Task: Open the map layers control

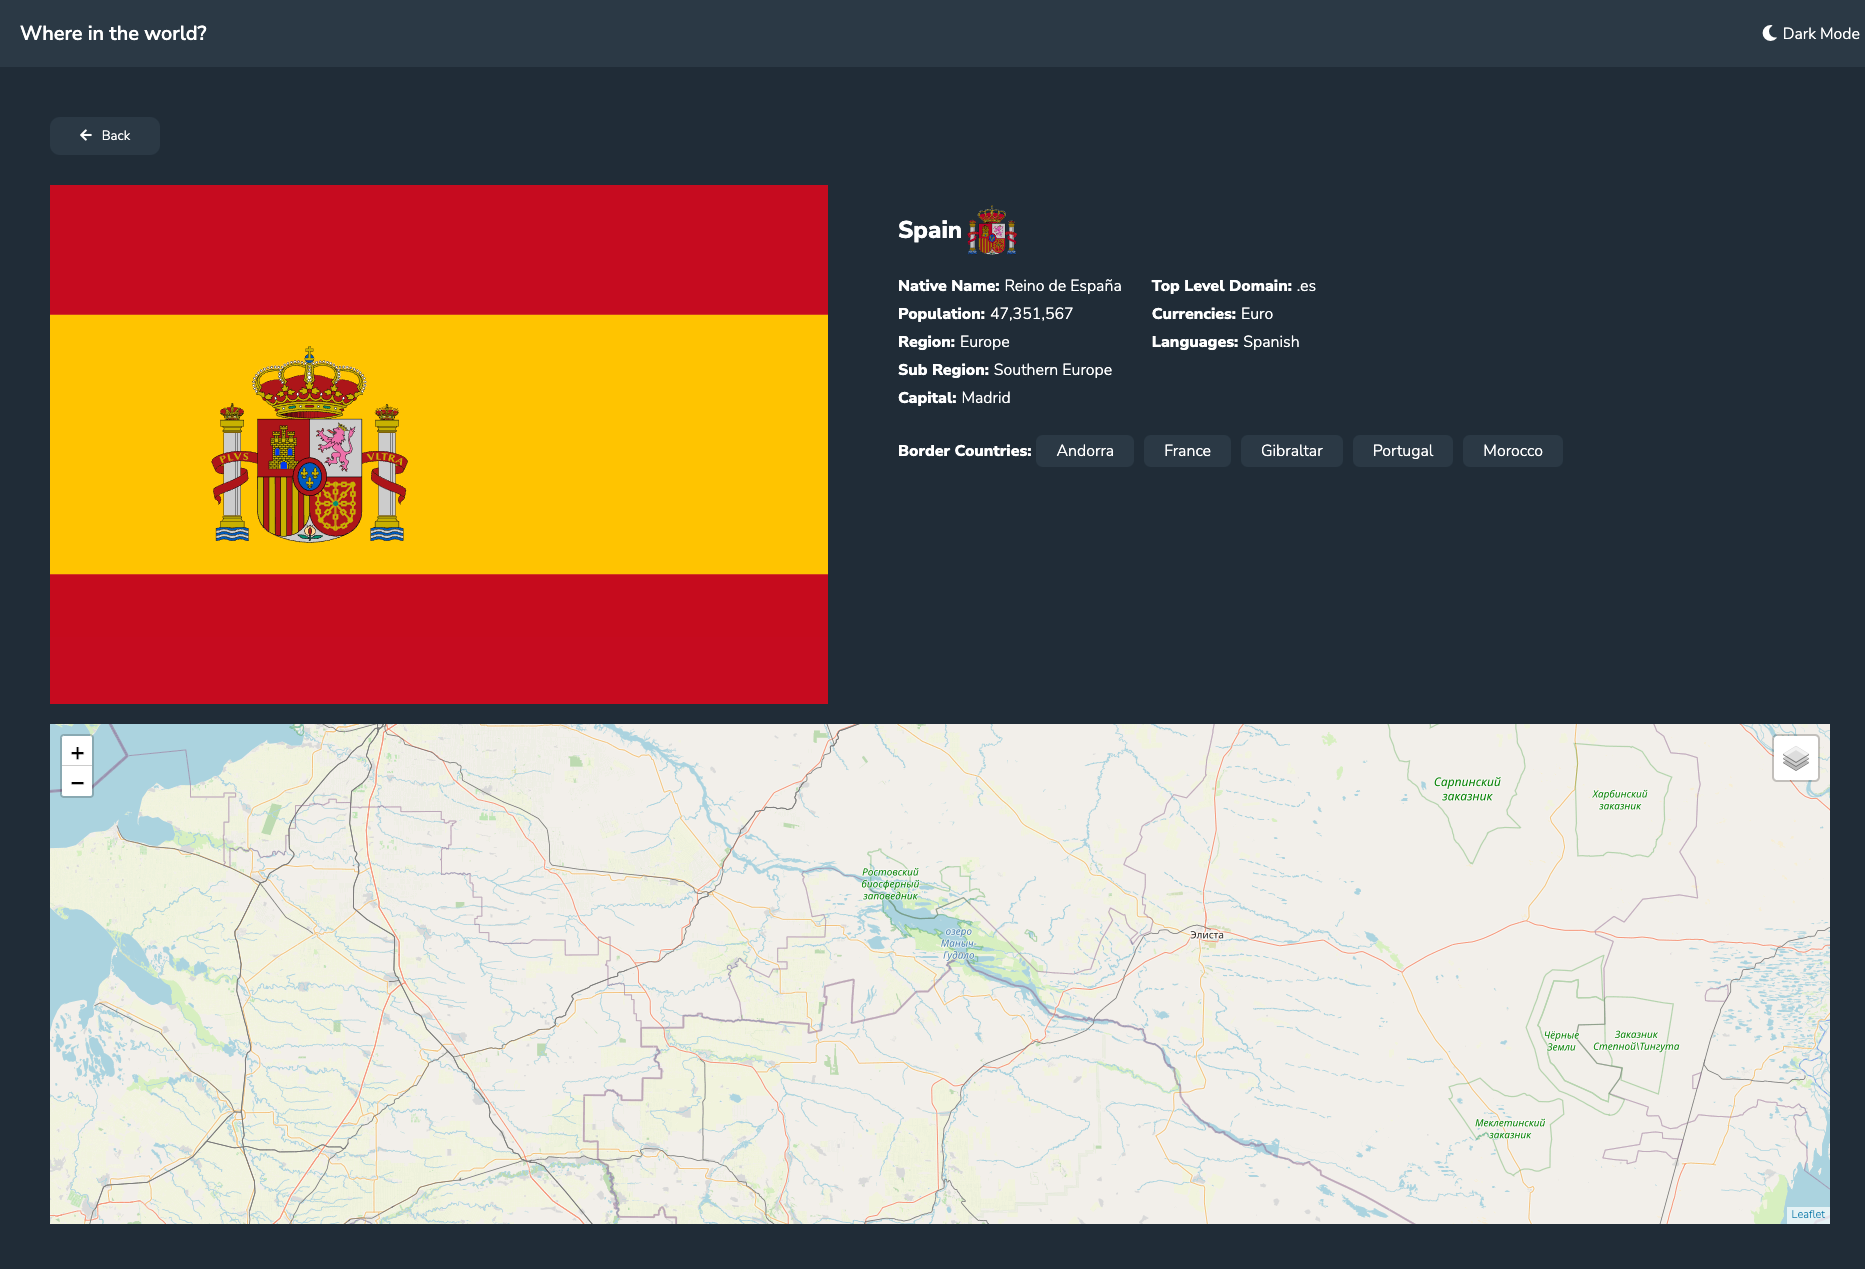Action: (x=1795, y=759)
